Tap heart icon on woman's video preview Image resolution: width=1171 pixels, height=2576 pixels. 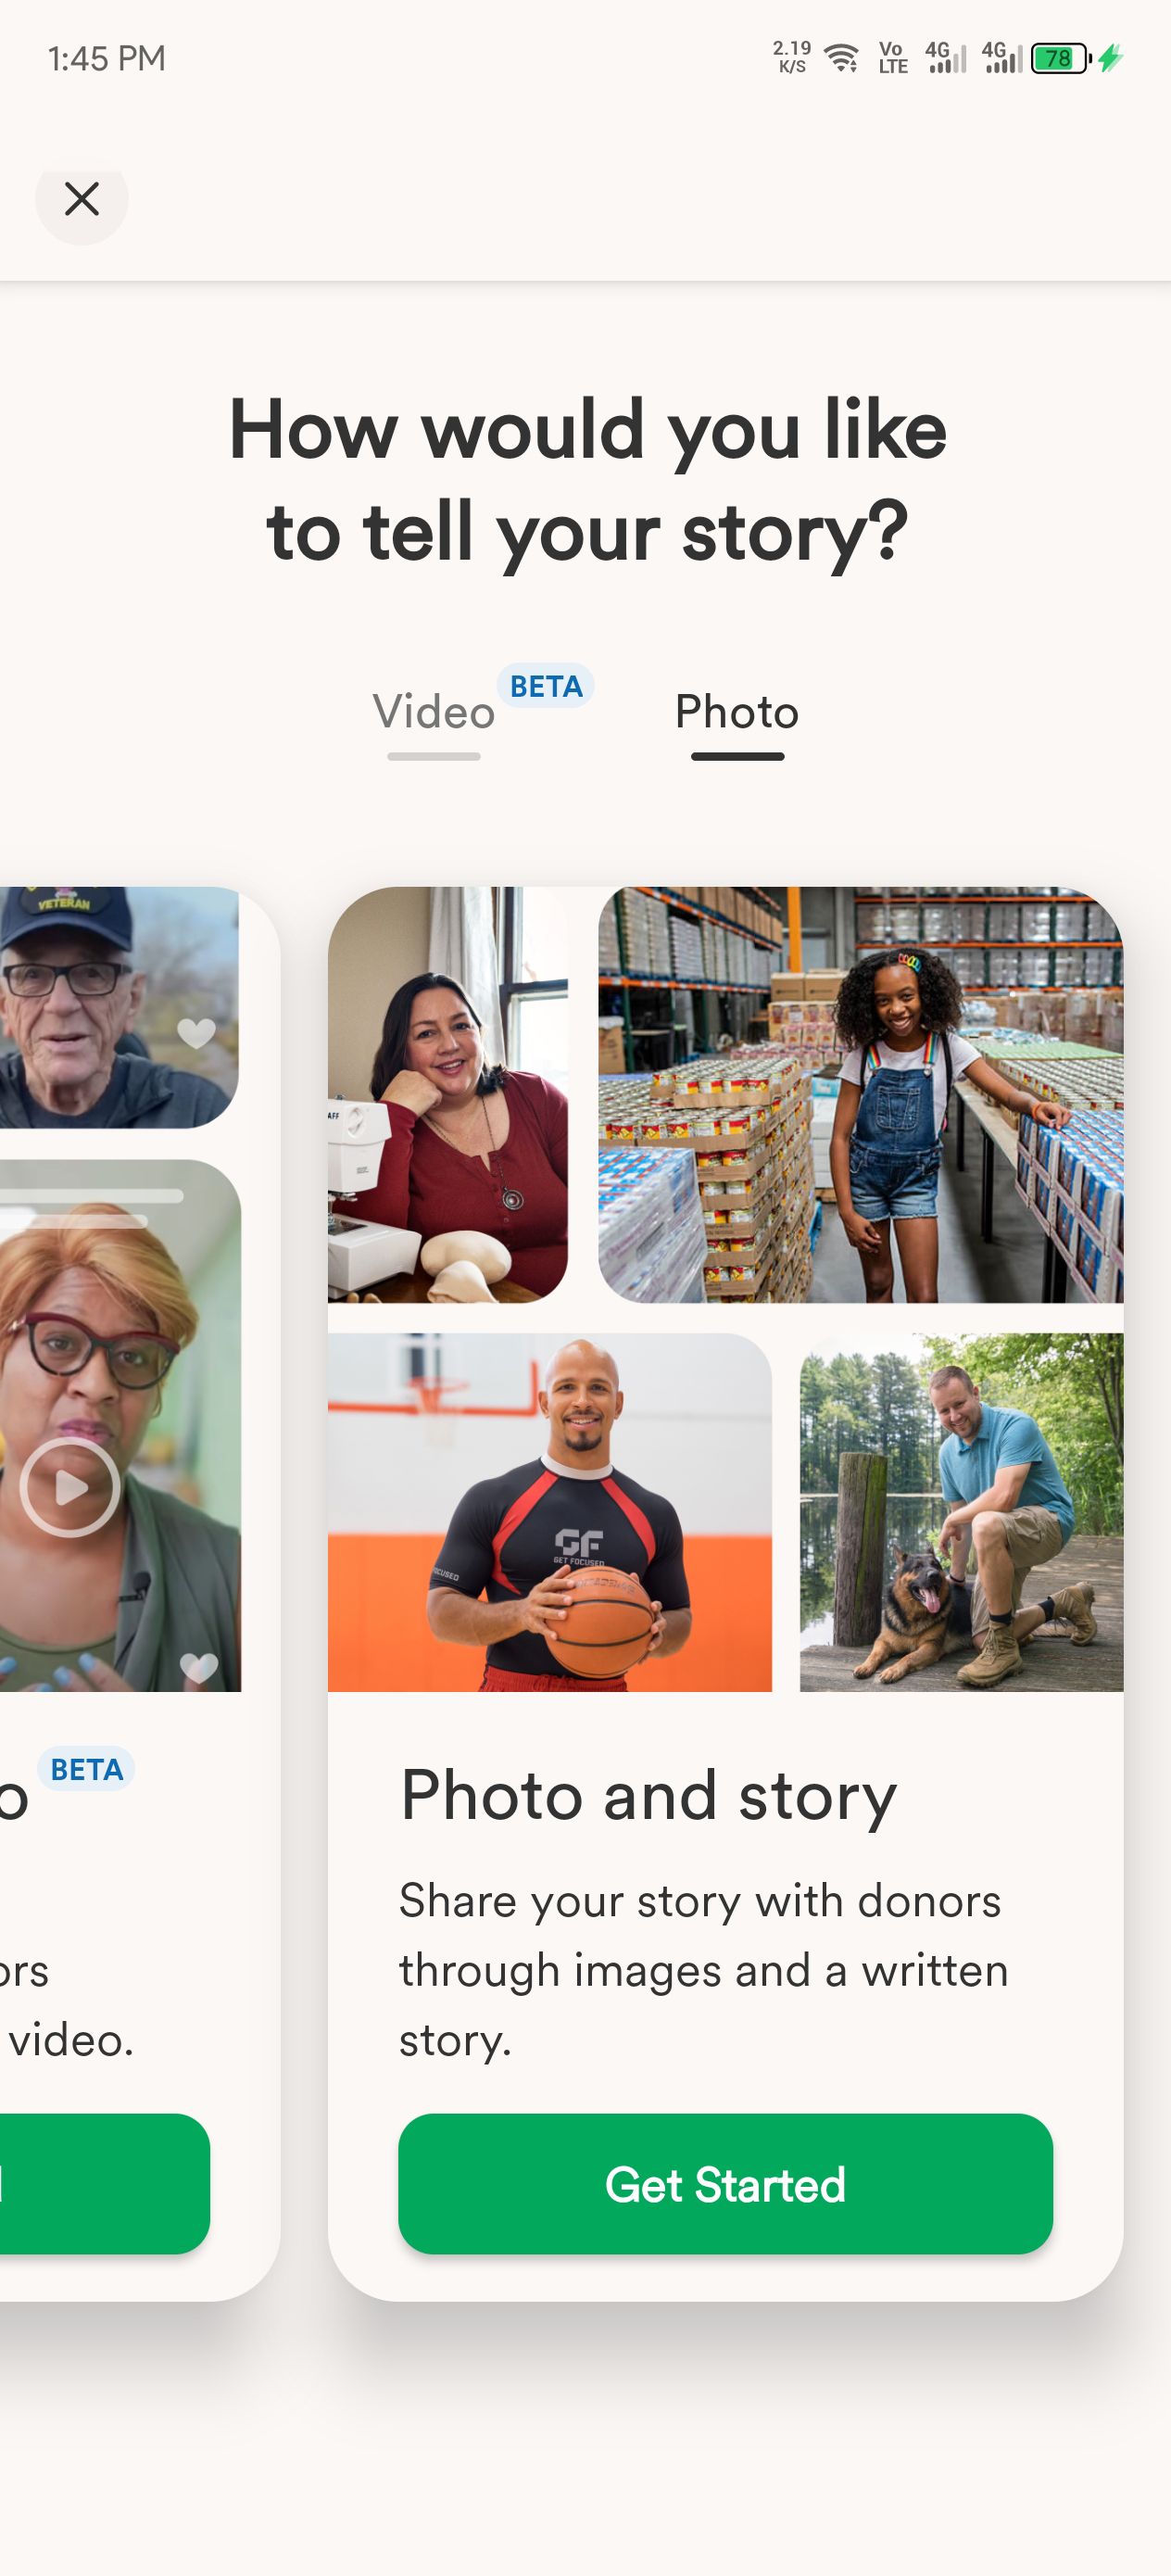click(x=198, y=1666)
